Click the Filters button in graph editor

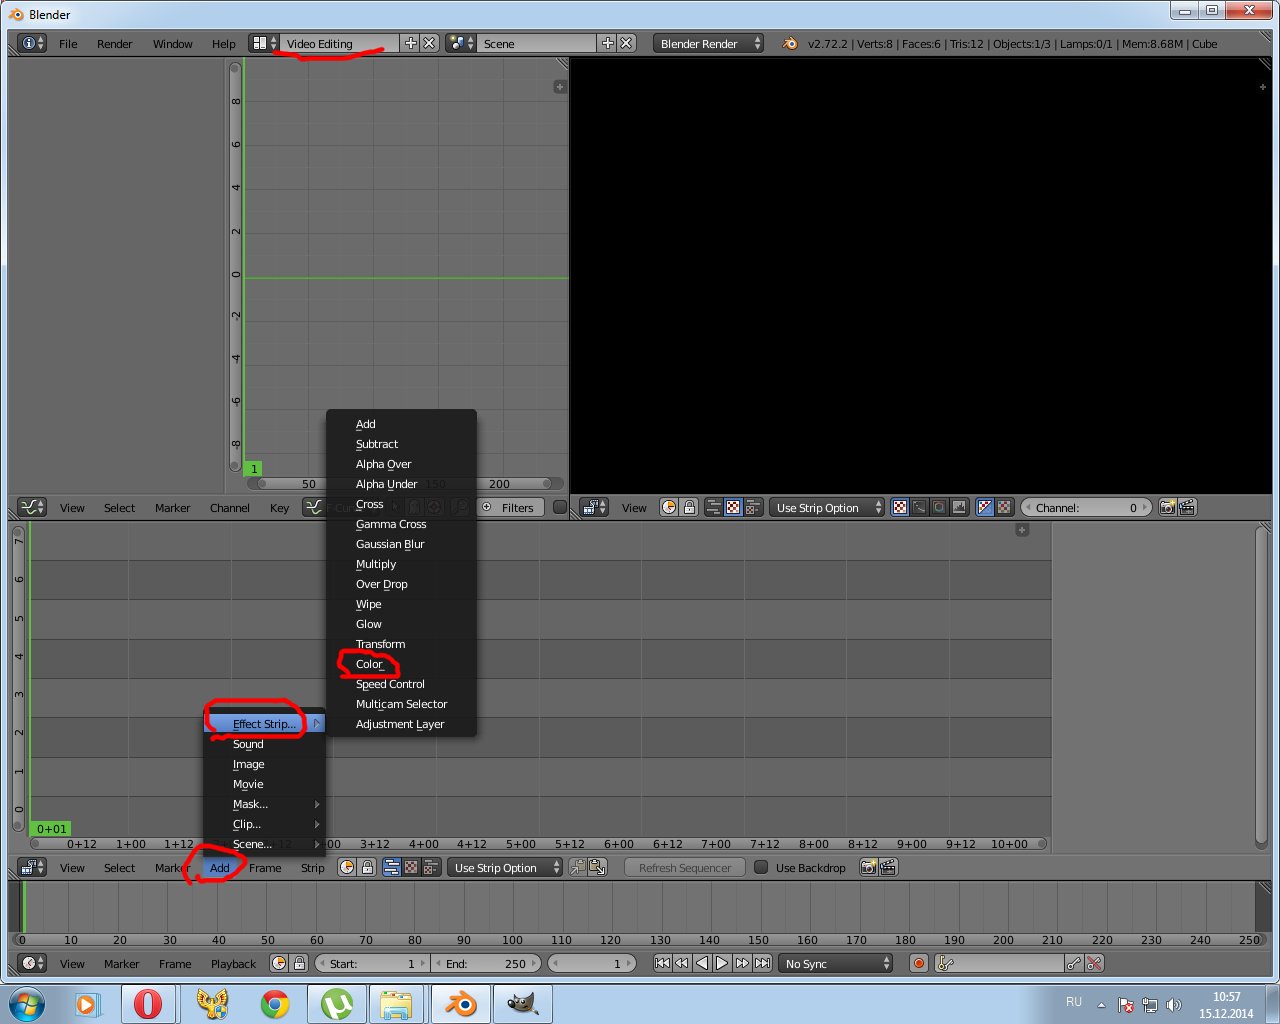510,507
